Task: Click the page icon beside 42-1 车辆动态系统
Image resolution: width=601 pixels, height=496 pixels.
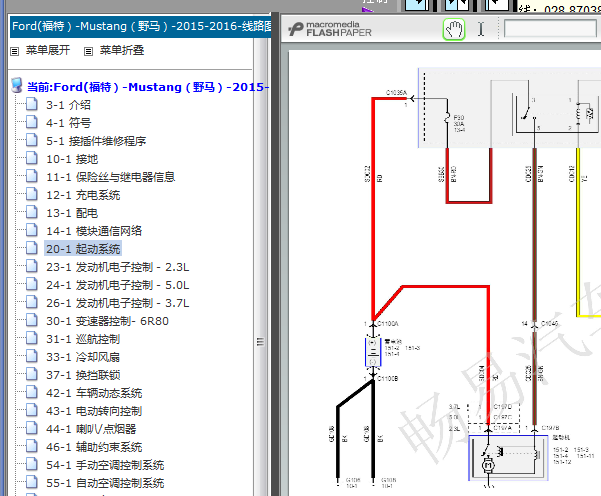Action: point(32,392)
